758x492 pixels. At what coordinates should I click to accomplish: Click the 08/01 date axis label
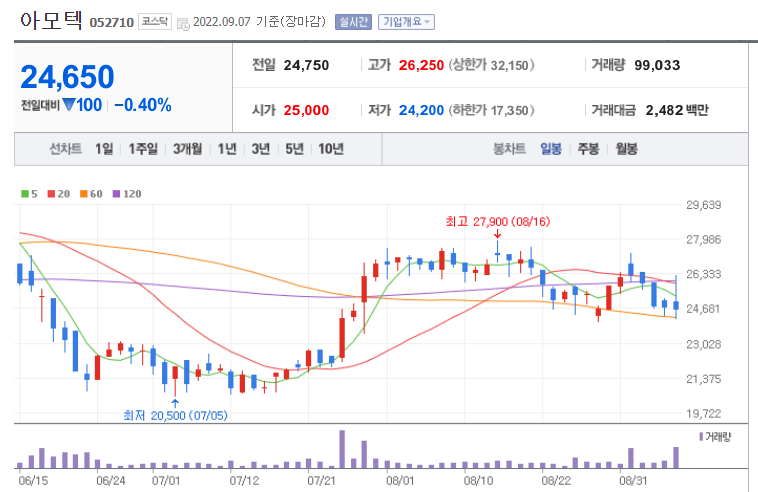coord(400,481)
